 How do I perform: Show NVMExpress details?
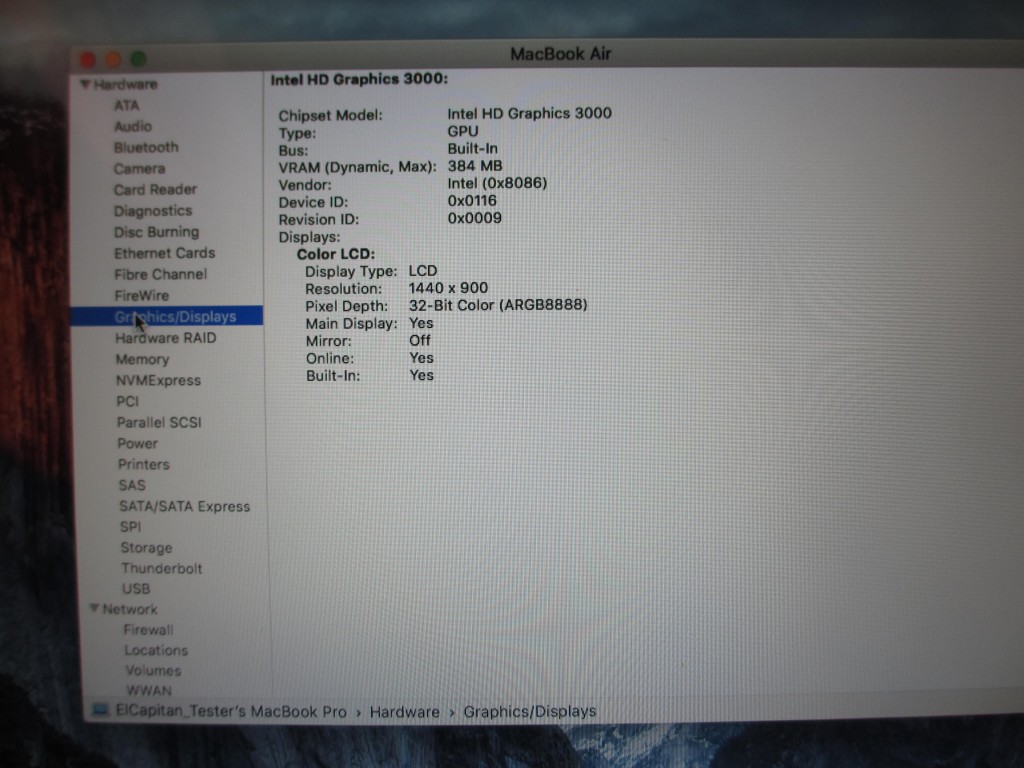click(158, 380)
